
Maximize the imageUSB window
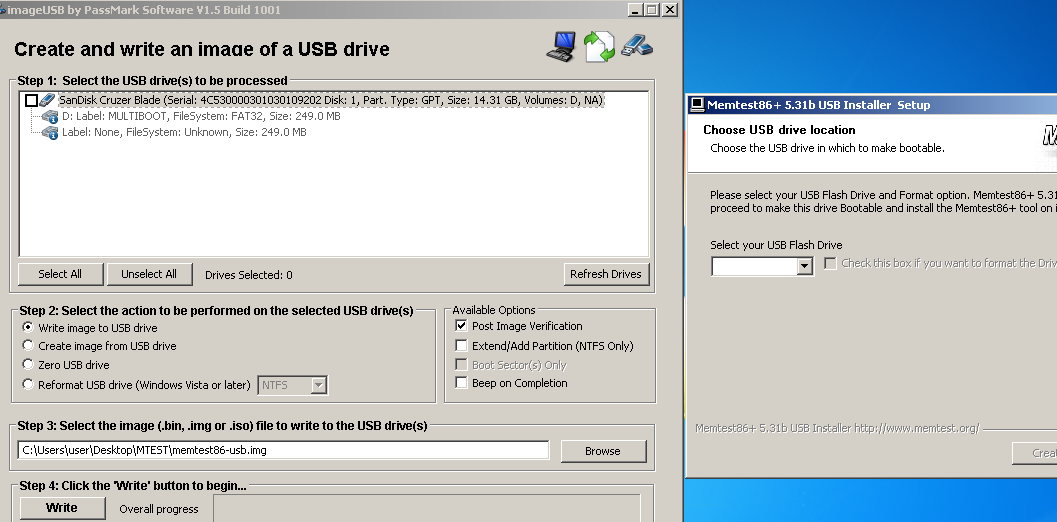[652, 9]
